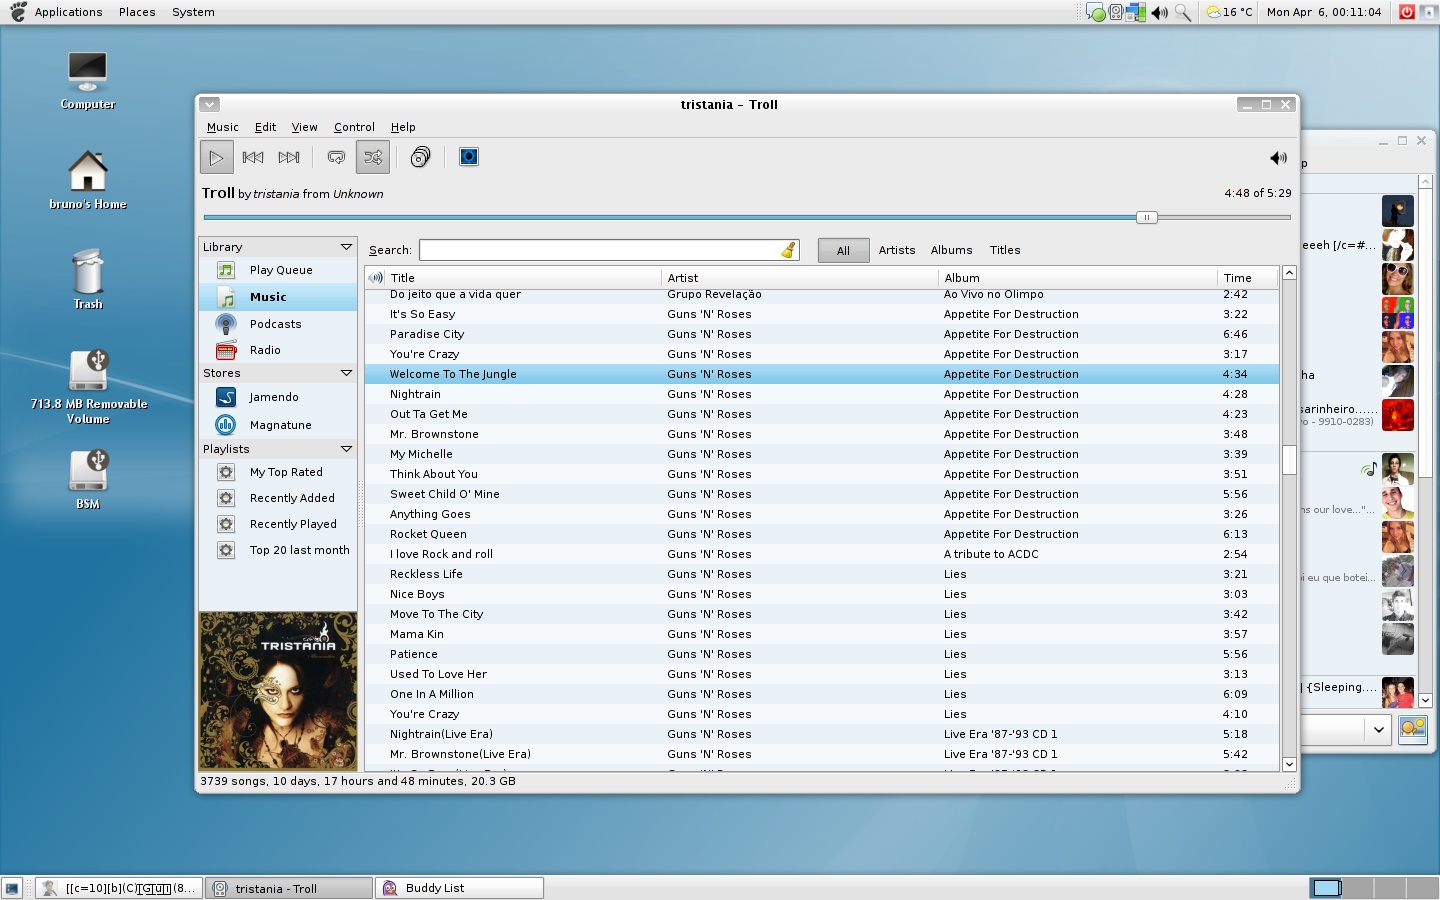This screenshot has width=1440, height=900.
Task: Sort songs by Time column
Action: pyautogui.click(x=1247, y=278)
